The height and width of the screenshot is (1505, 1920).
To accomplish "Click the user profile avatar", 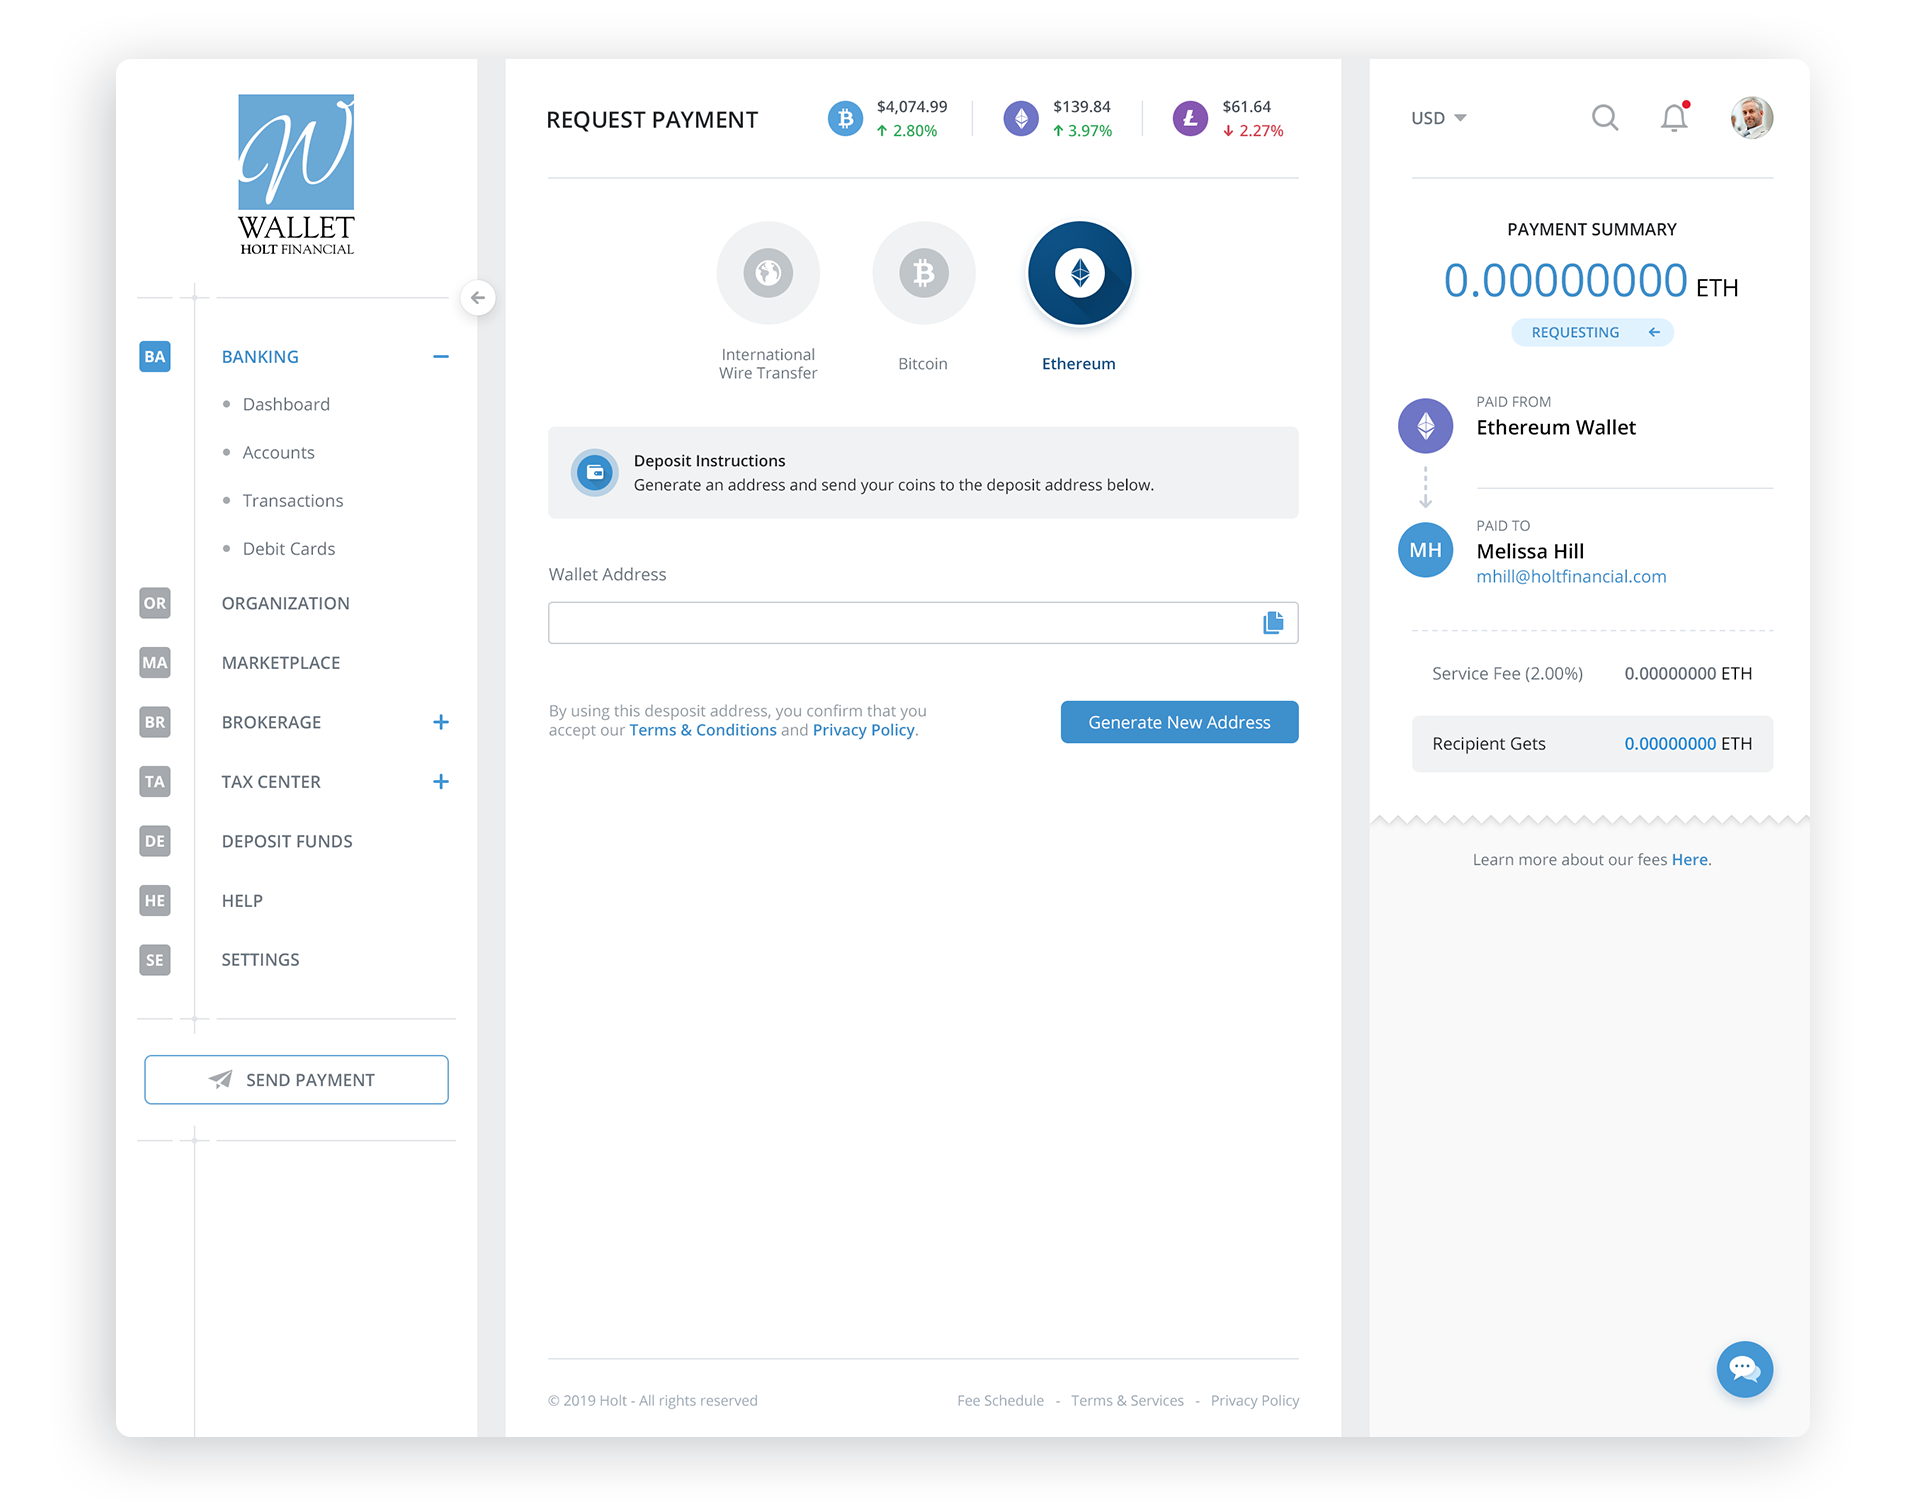I will coord(1751,118).
